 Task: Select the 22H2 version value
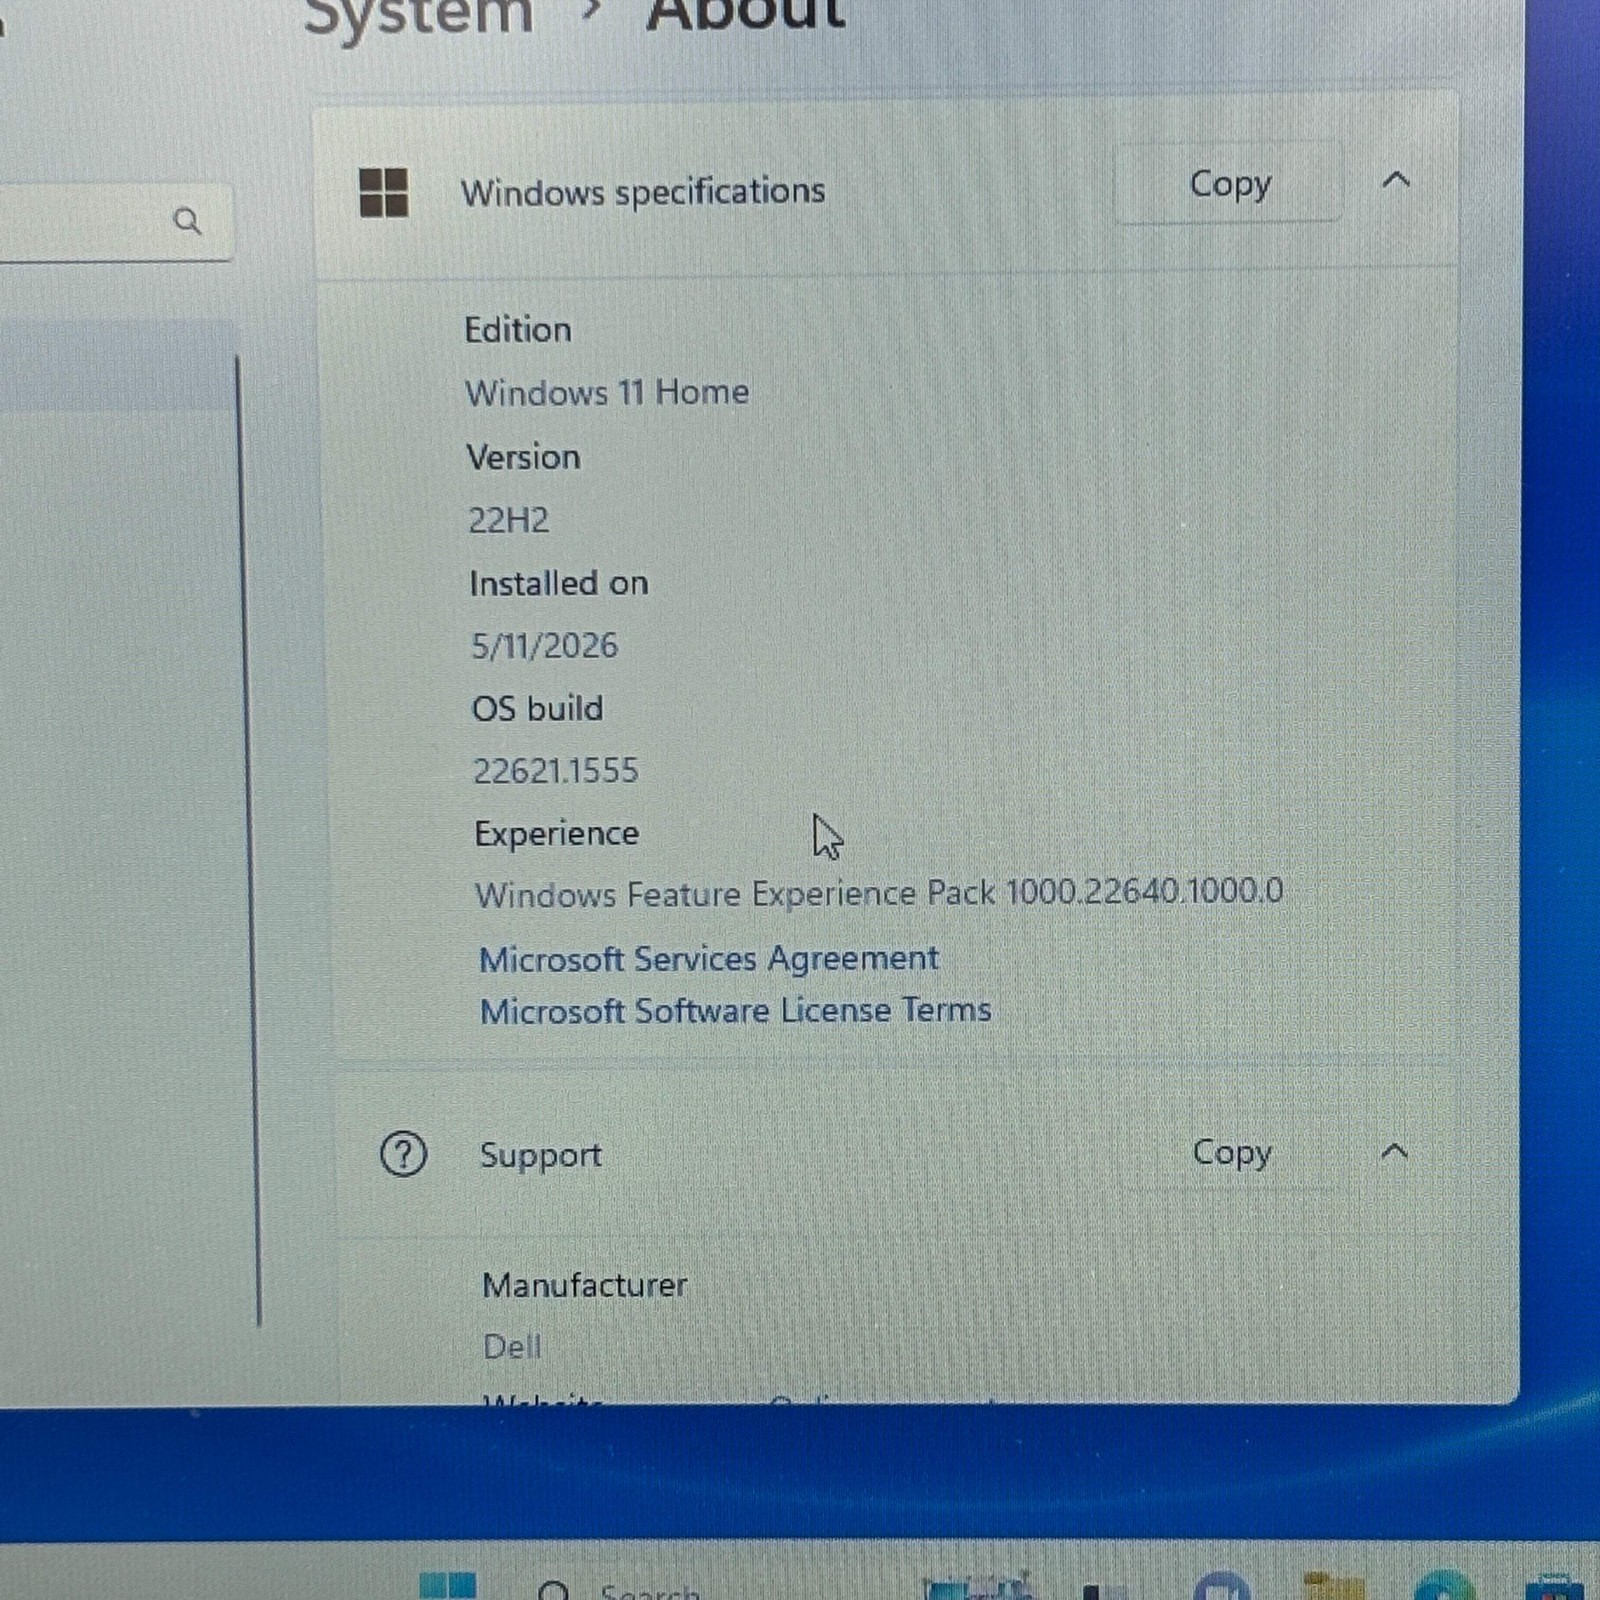pyautogui.click(x=508, y=520)
